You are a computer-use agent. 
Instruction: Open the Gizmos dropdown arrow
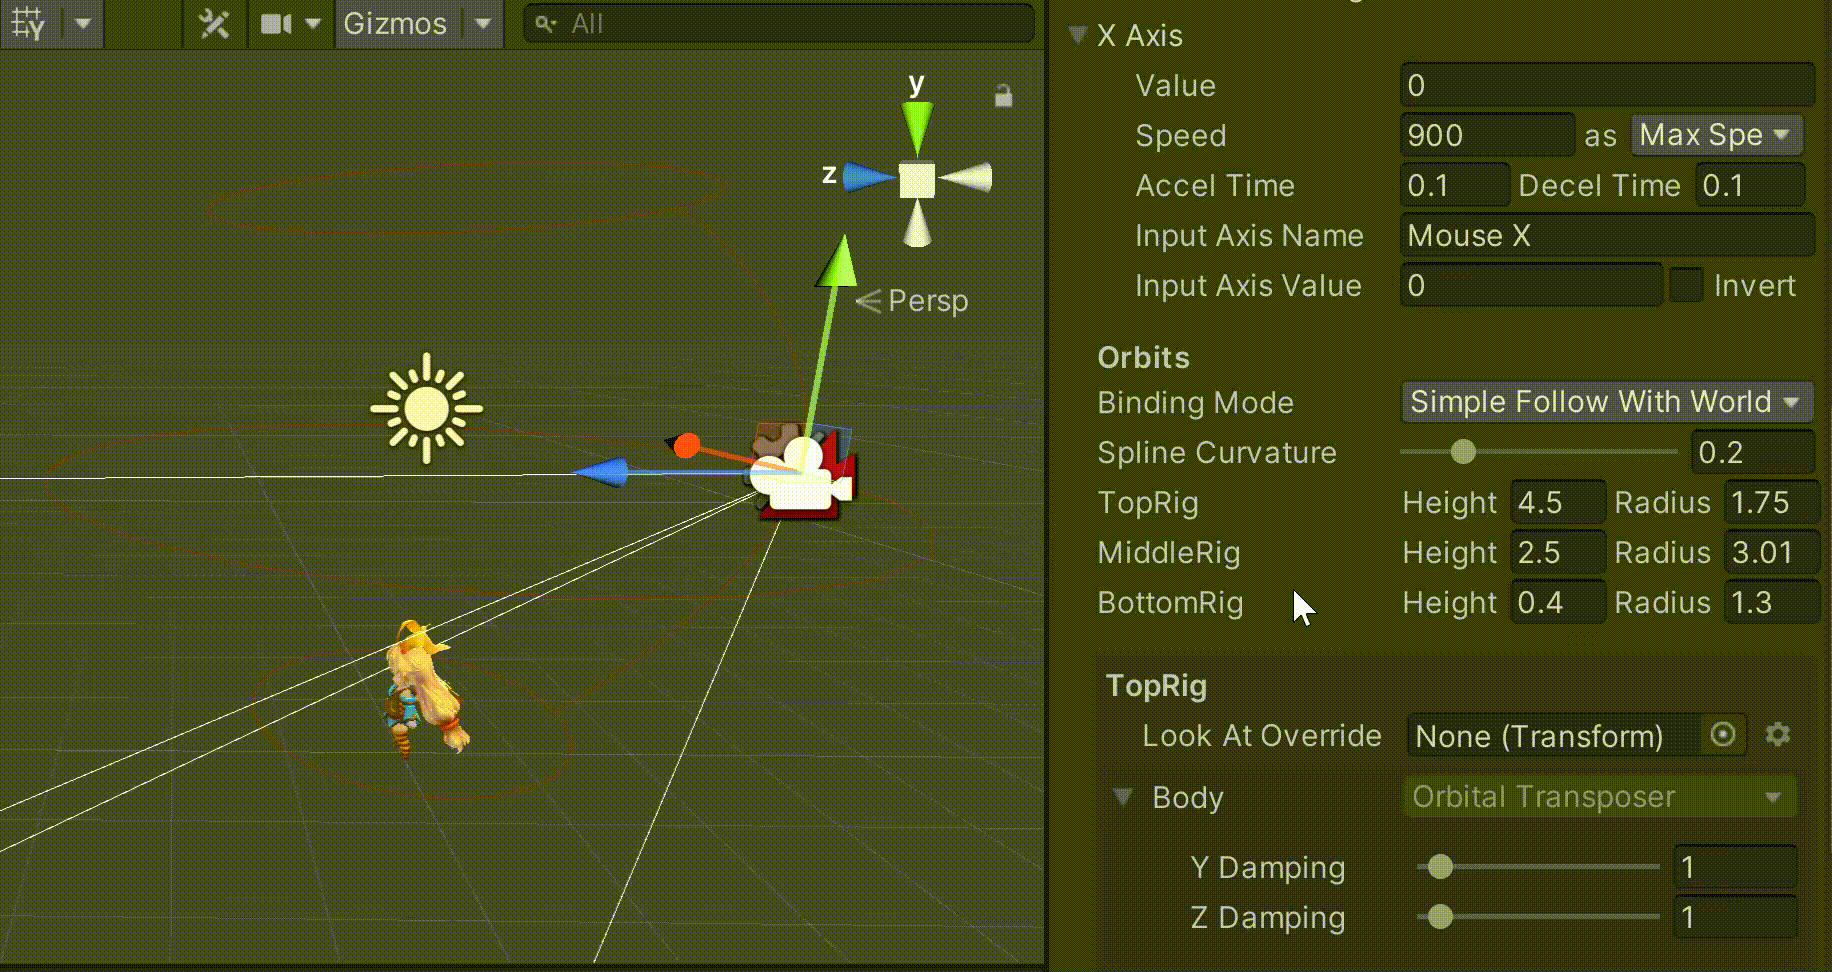click(483, 23)
